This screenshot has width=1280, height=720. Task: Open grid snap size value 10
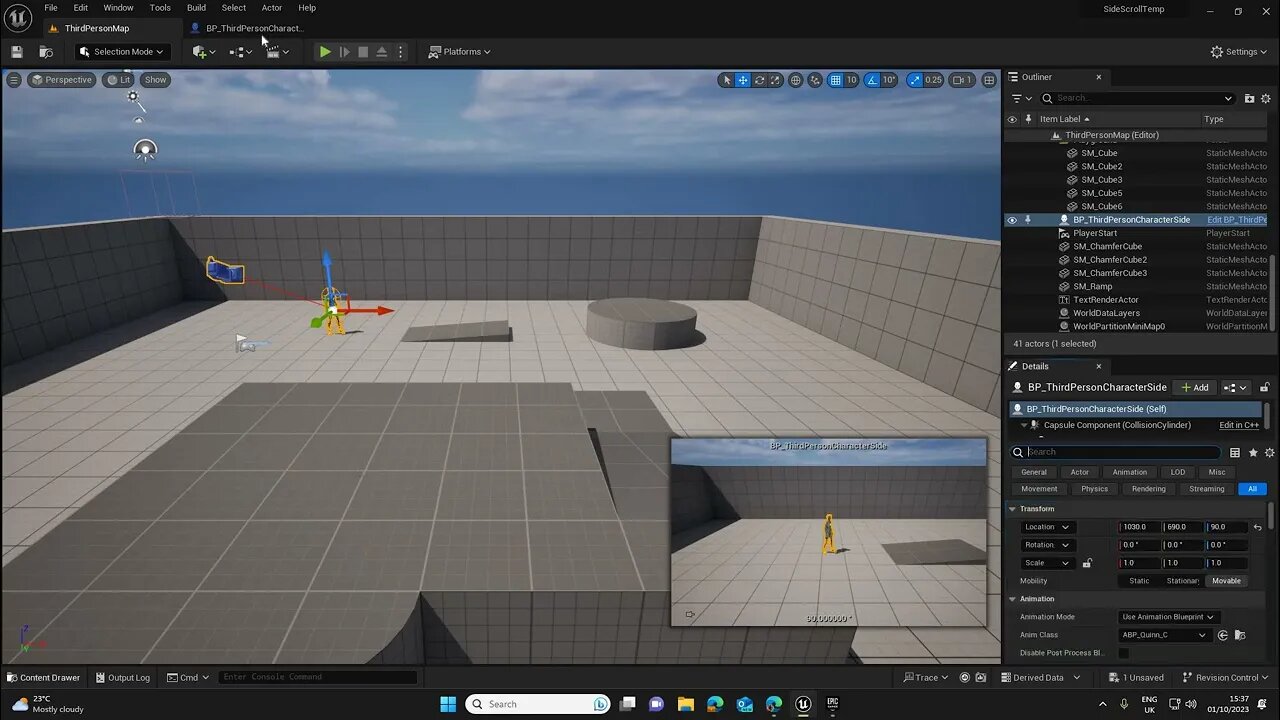click(852, 80)
